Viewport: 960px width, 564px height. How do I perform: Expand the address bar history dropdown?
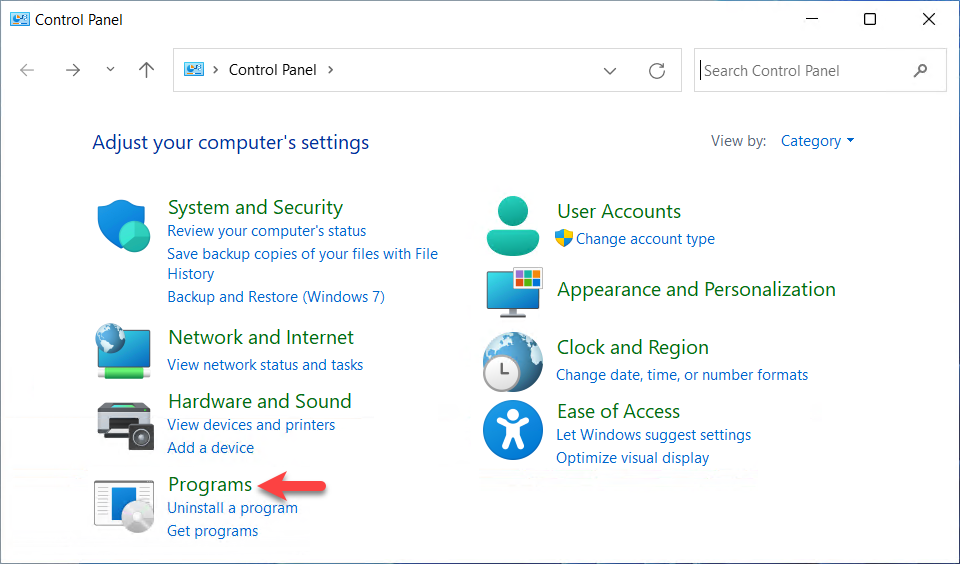pos(610,71)
